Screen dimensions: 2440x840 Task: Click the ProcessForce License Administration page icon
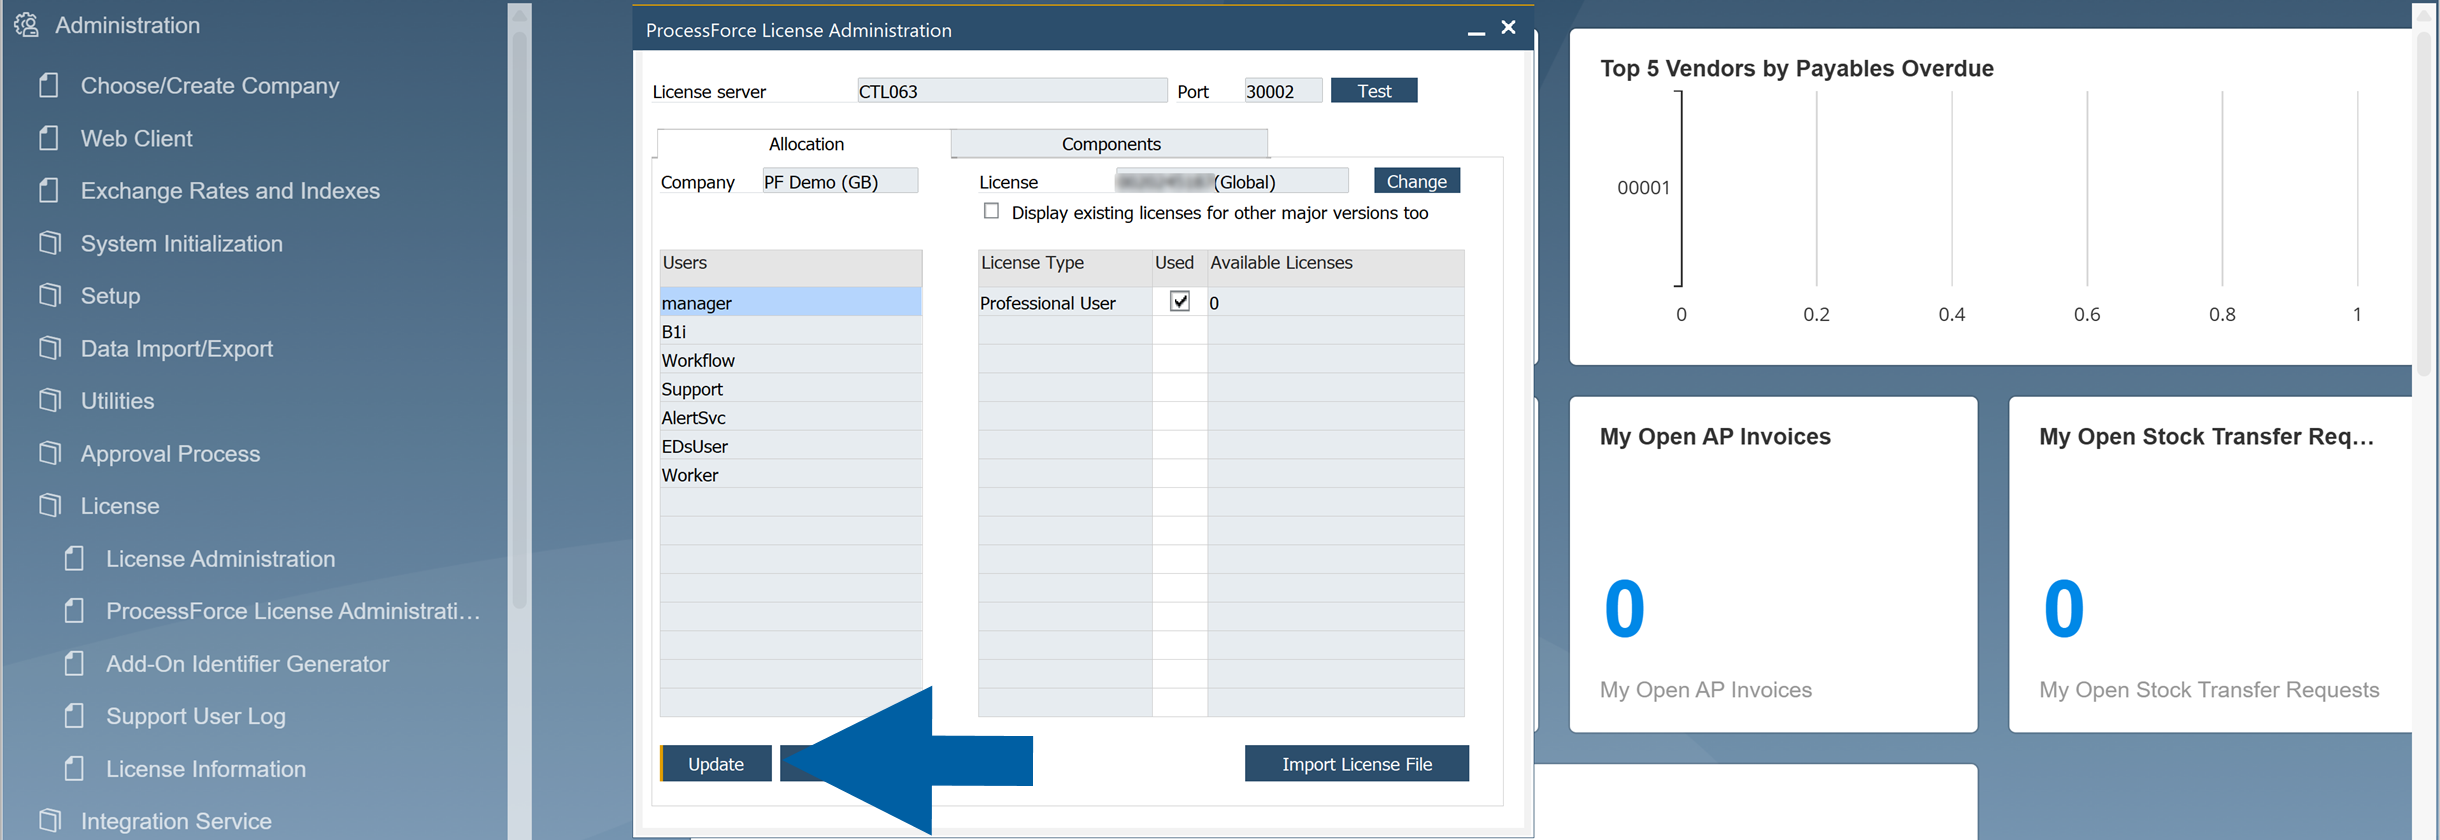tap(74, 610)
